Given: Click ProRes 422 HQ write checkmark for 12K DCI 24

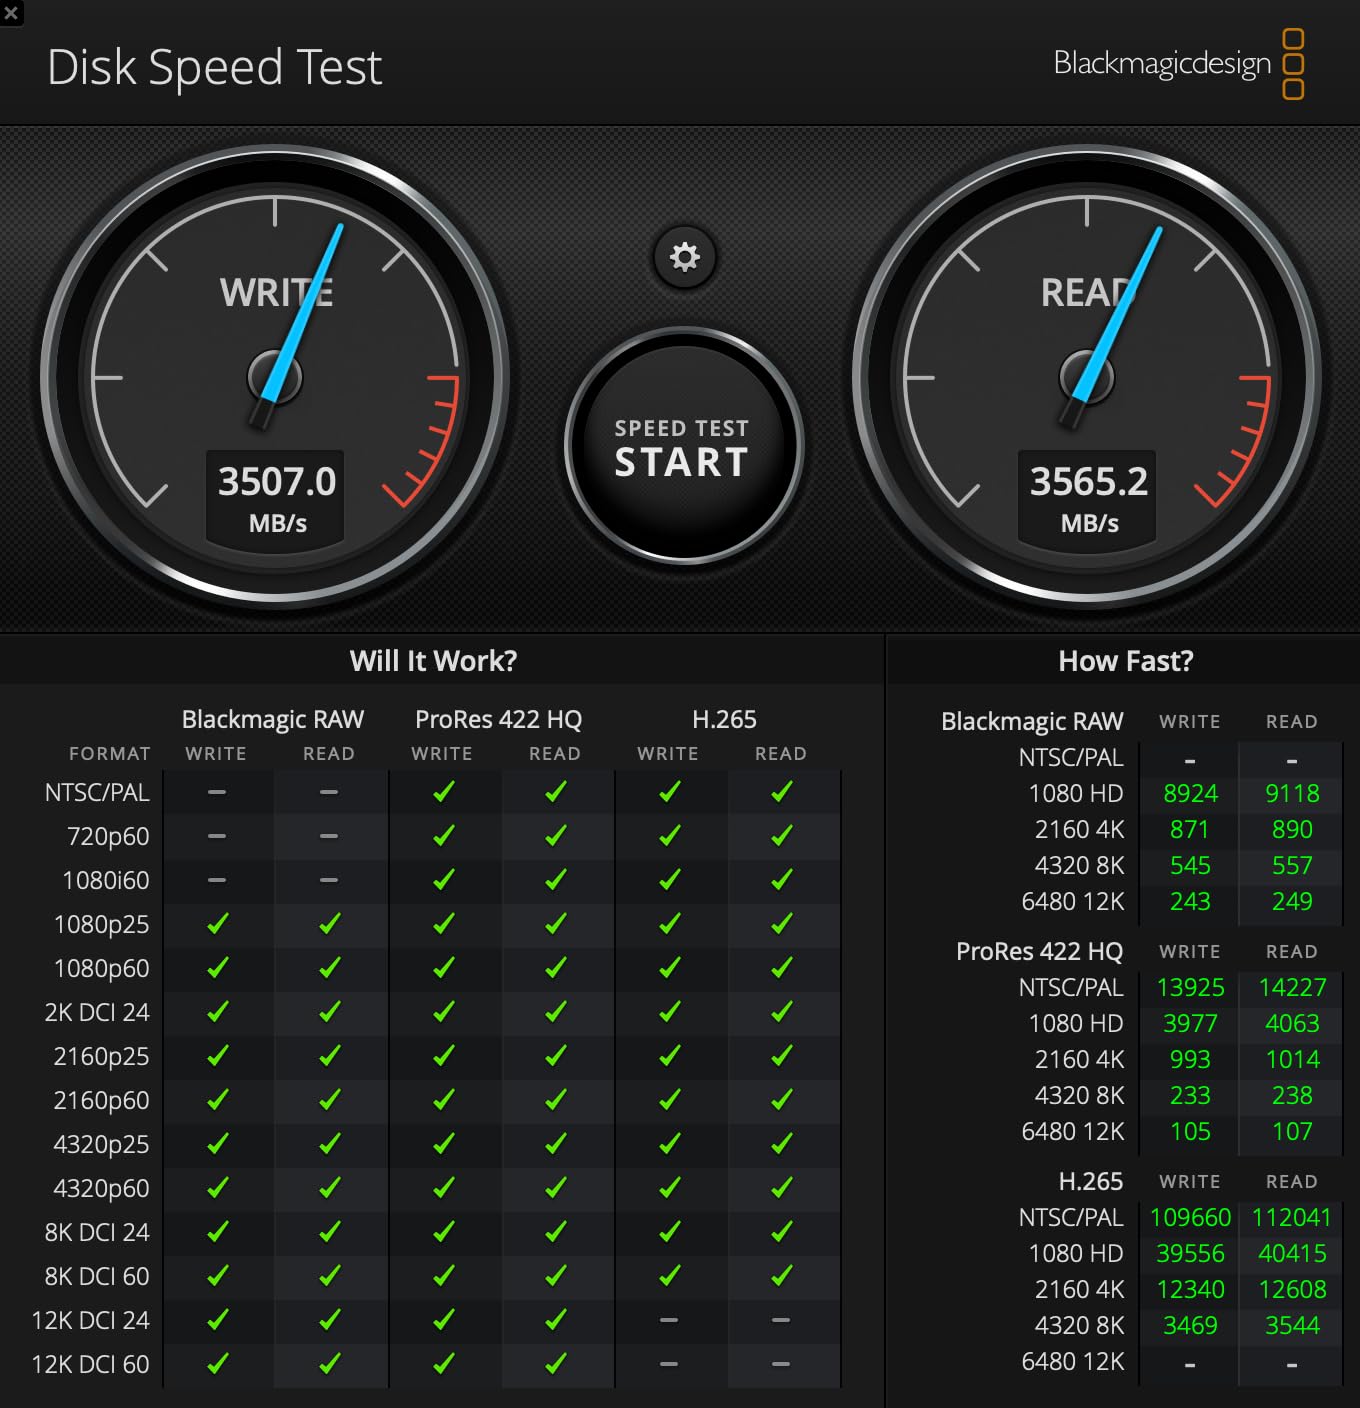Looking at the screenshot, I should pos(443,1319).
